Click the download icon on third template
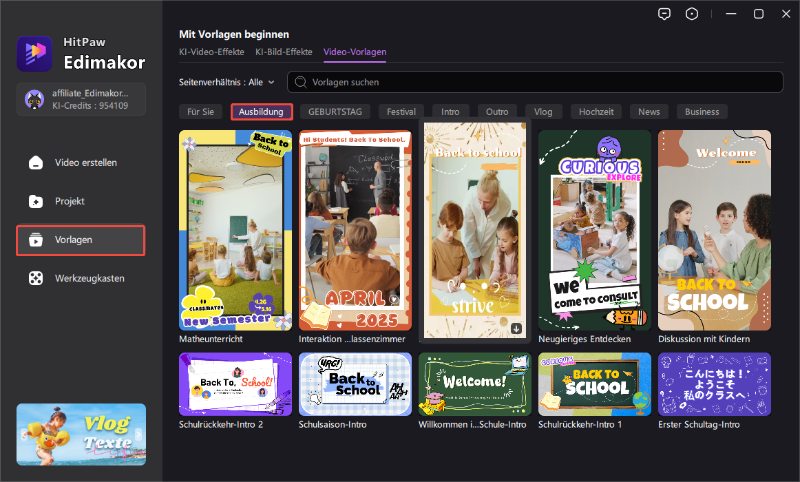Image resolution: width=800 pixels, height=482 pixels. click(x=516, y=328)
